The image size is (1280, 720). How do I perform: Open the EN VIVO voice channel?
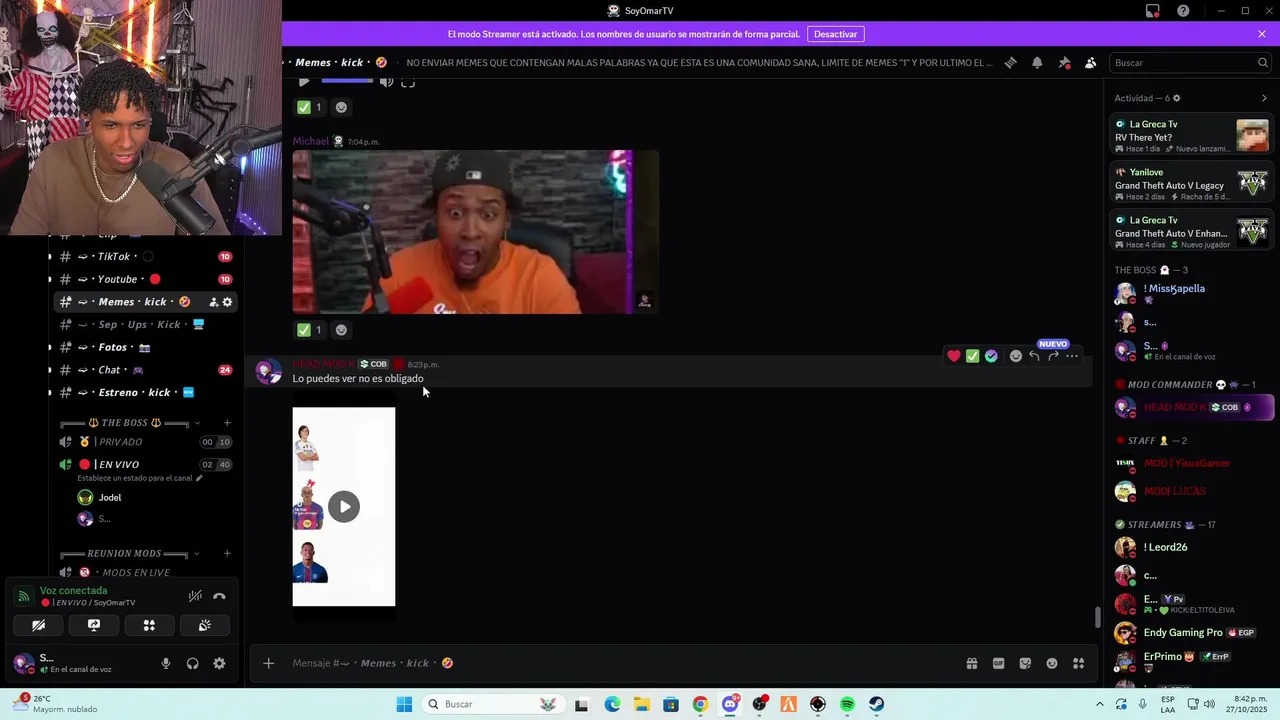pos(144,464)
